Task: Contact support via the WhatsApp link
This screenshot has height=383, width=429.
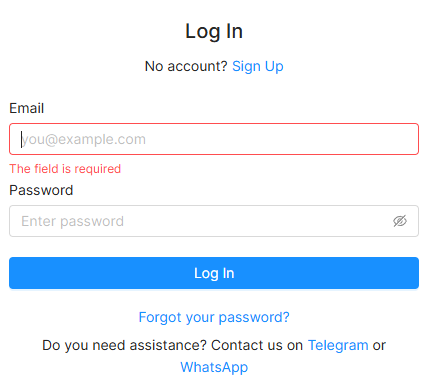Action: 214,367
